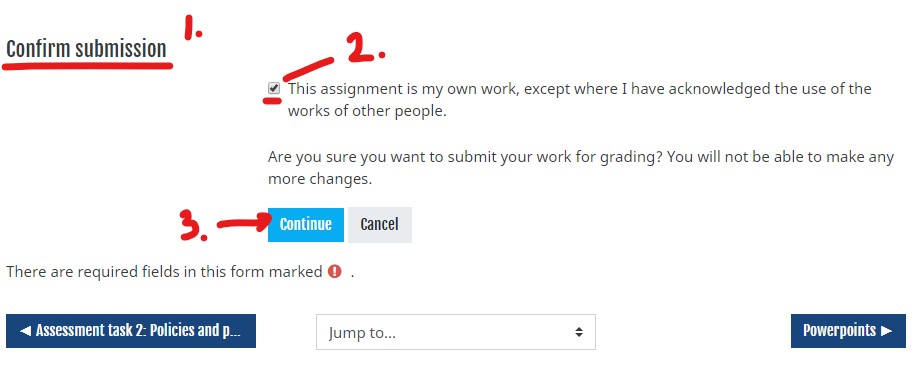918x374 pixels.
Task: Click the left triangle arrow on previous-activity button
Action: [25, 331]
